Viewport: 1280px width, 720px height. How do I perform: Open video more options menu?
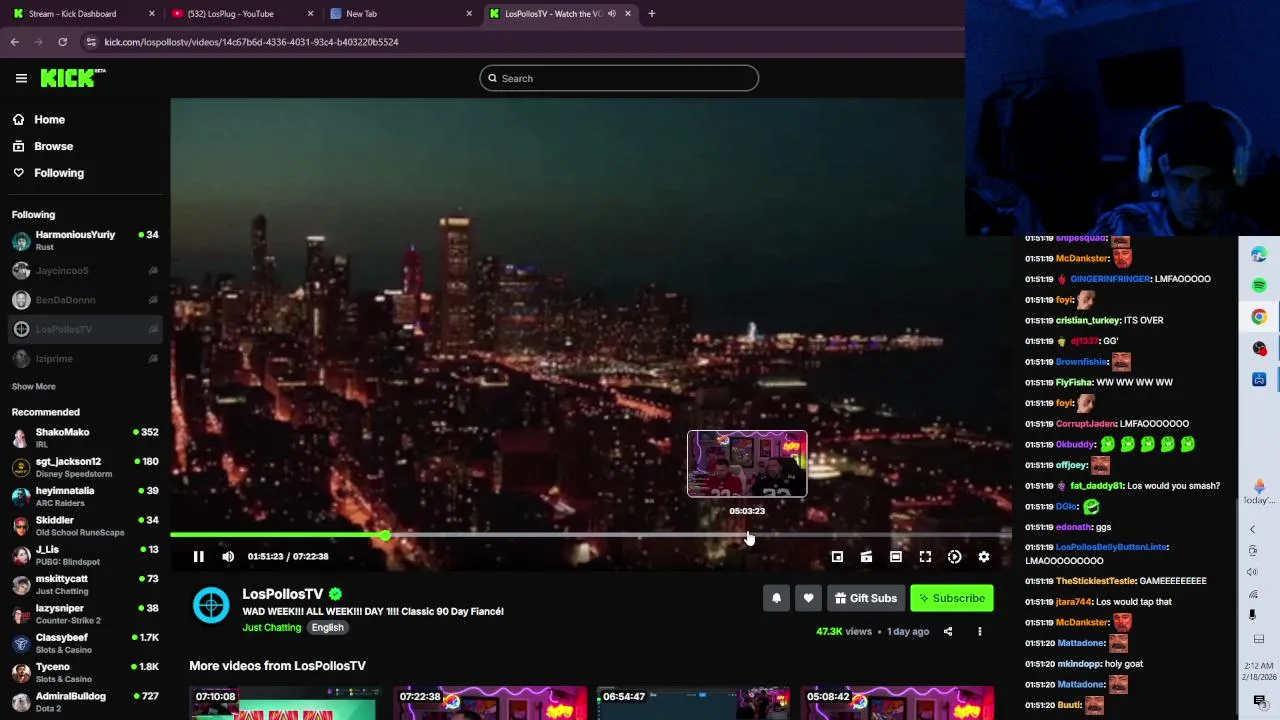pyautogui.click(x=980, y=632)
